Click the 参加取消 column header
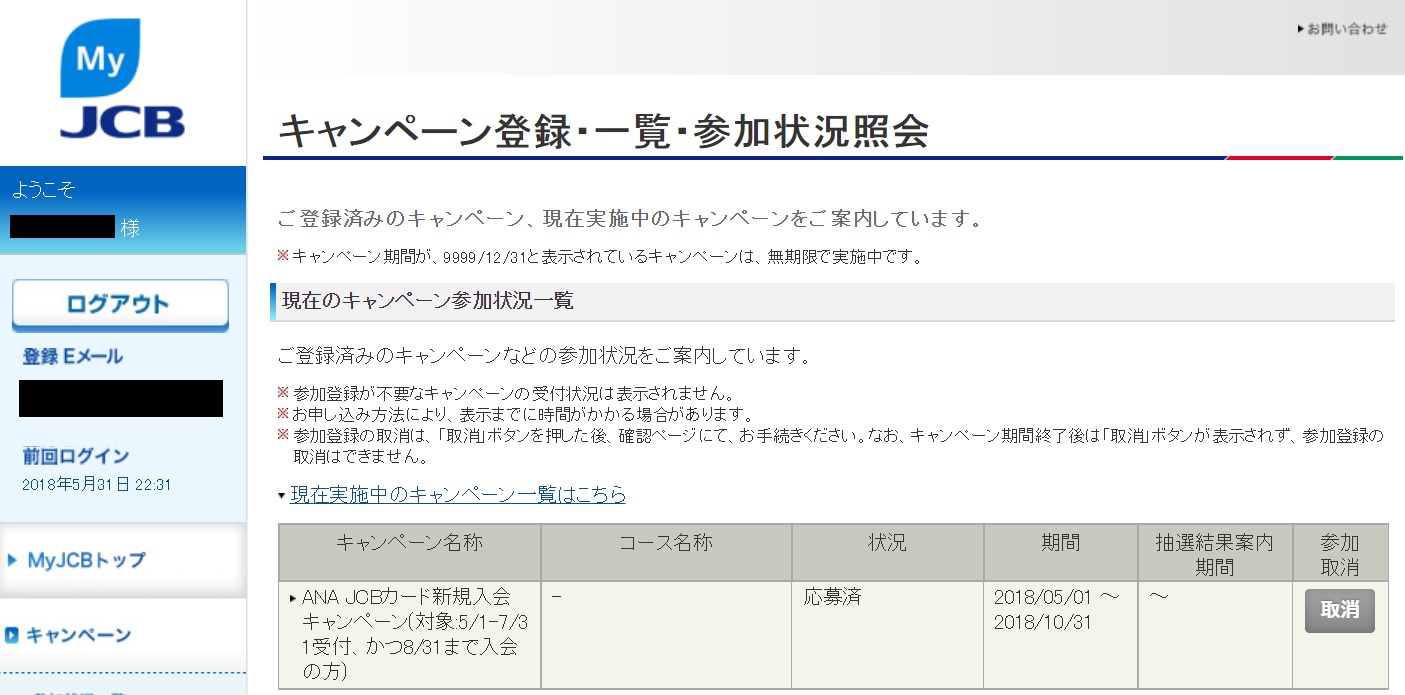Viewport: 1405px width, 695px height. (x=1340, y=555)
